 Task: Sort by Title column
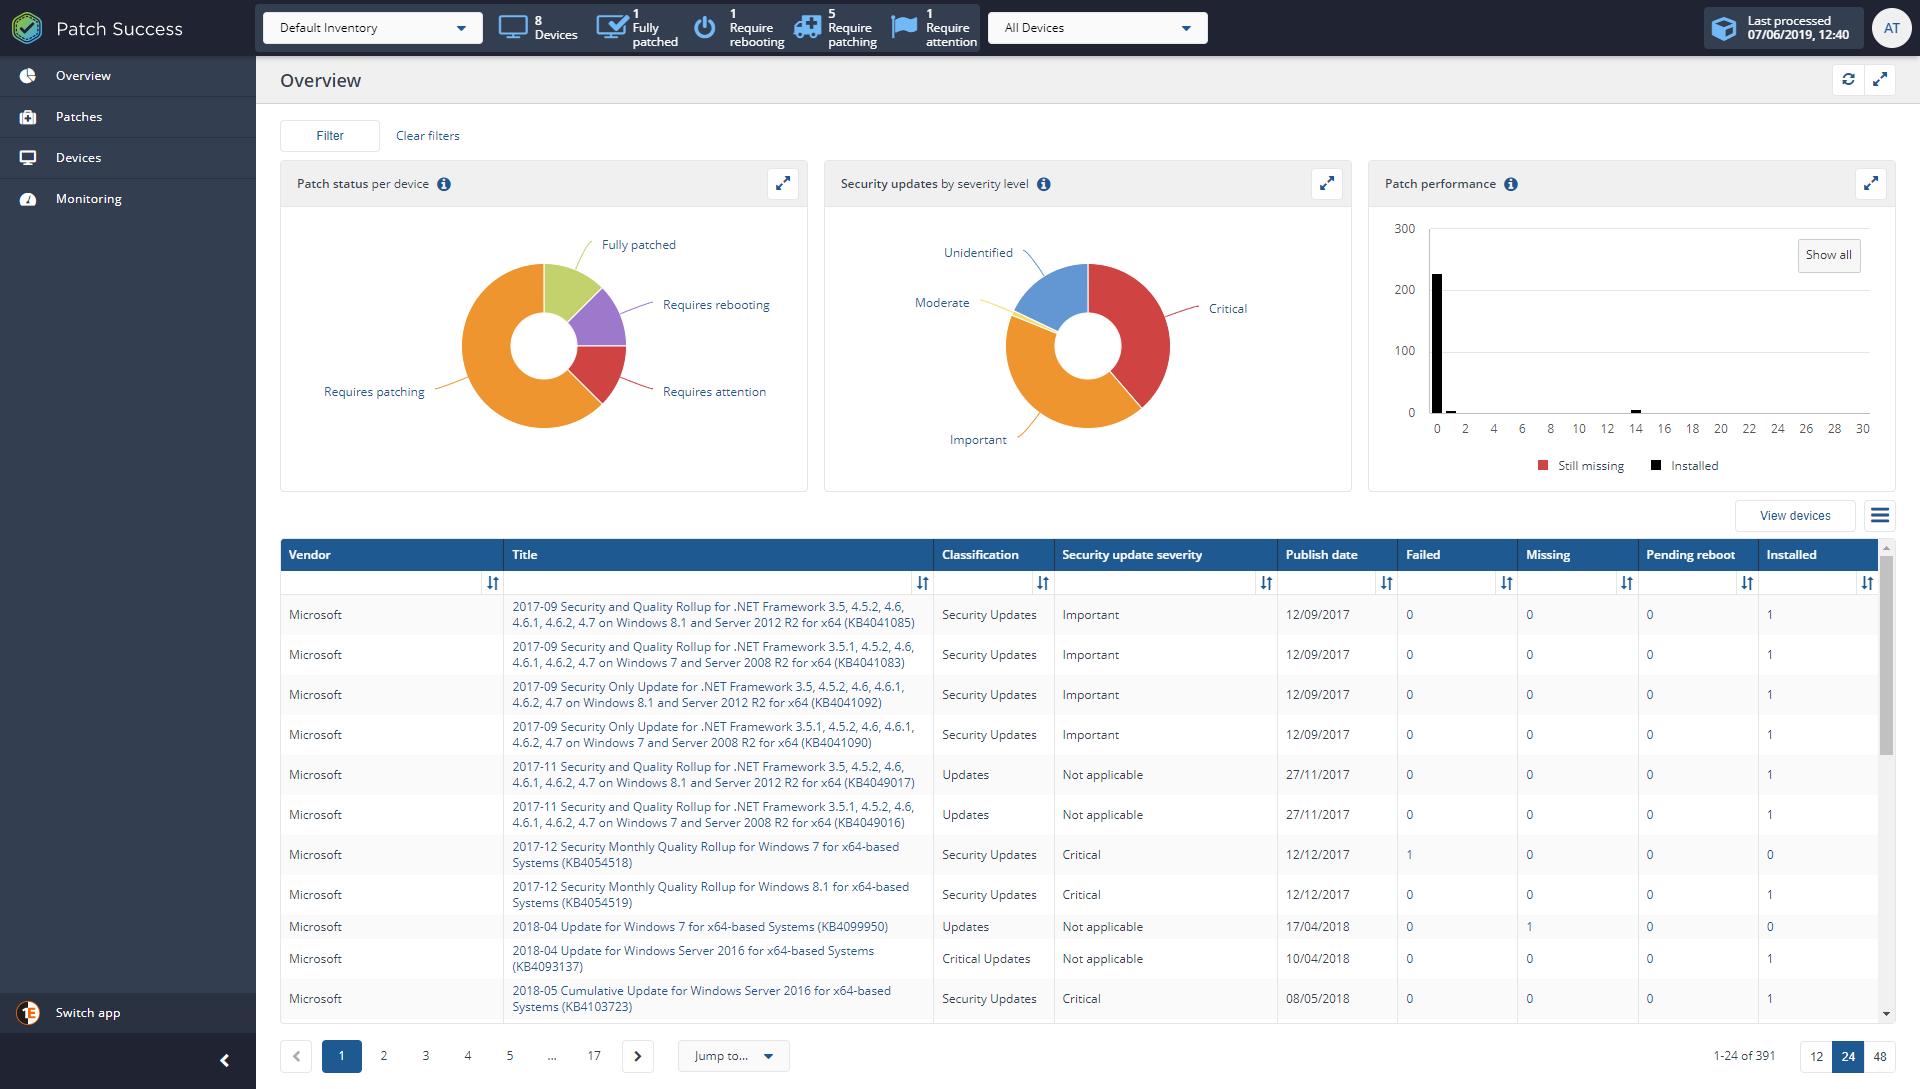(923, 583)
